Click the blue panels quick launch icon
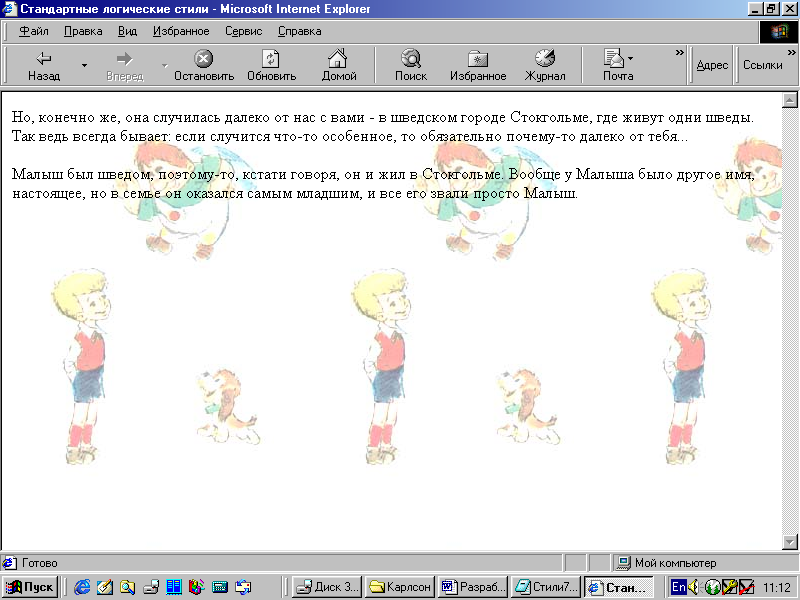800x600 pixels. pos(173,587)
